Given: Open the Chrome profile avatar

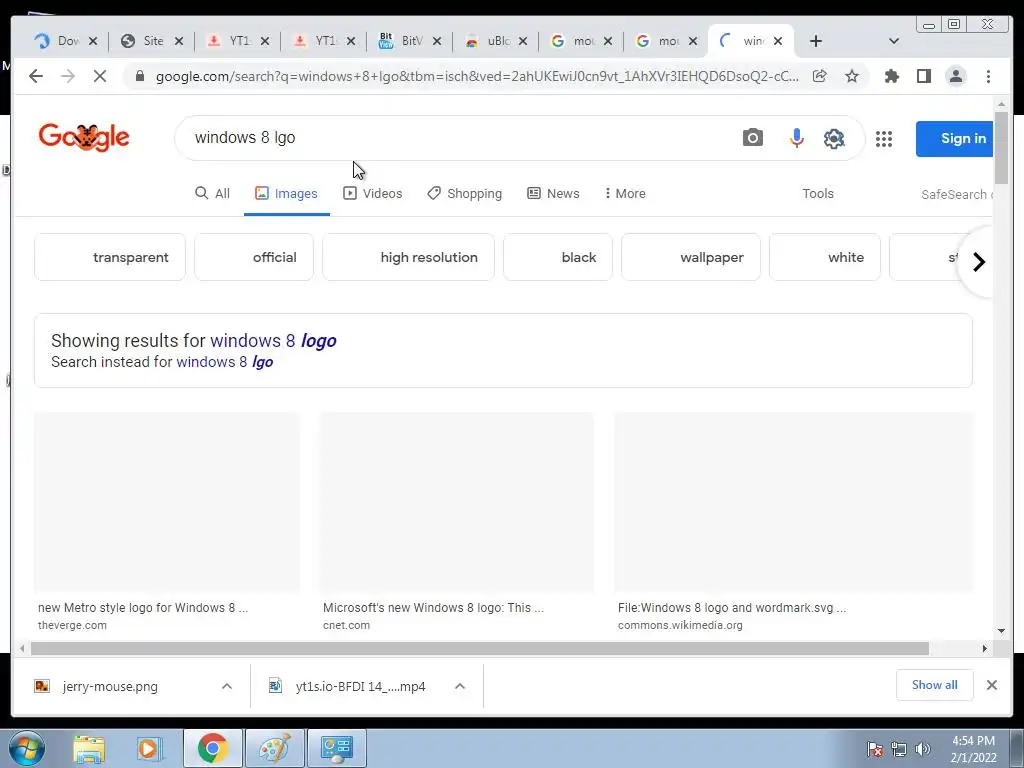Looking at the screenshot, I should click(955, 76).
